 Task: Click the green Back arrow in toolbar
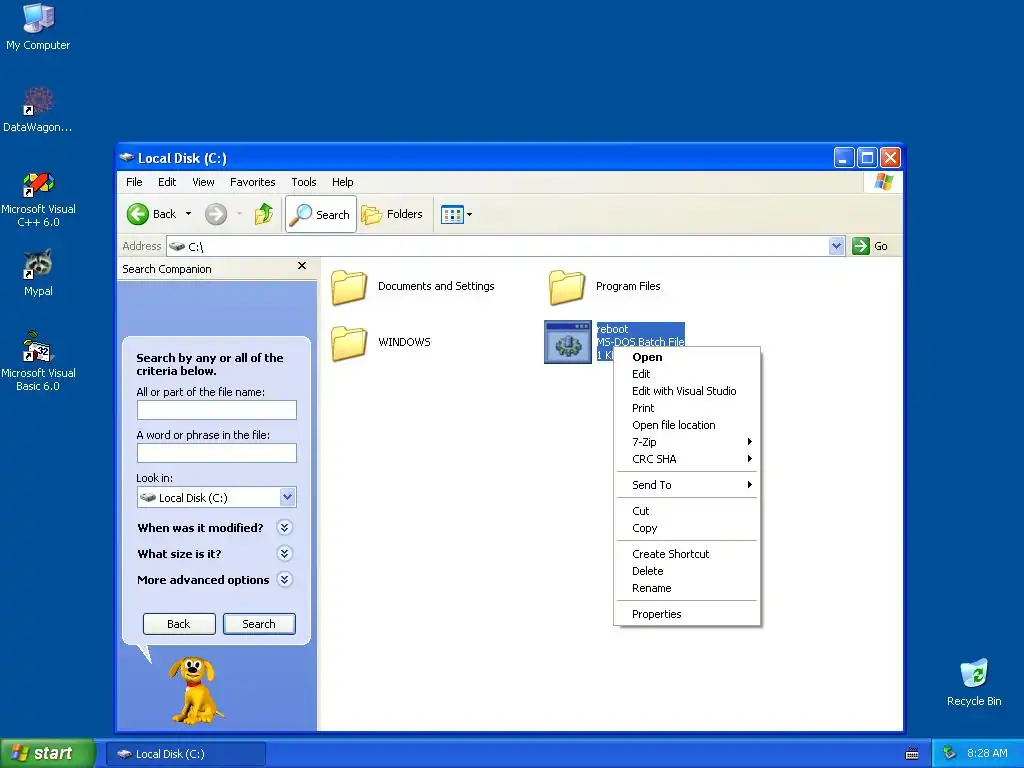pyautogui.click(x=138, y=214)
